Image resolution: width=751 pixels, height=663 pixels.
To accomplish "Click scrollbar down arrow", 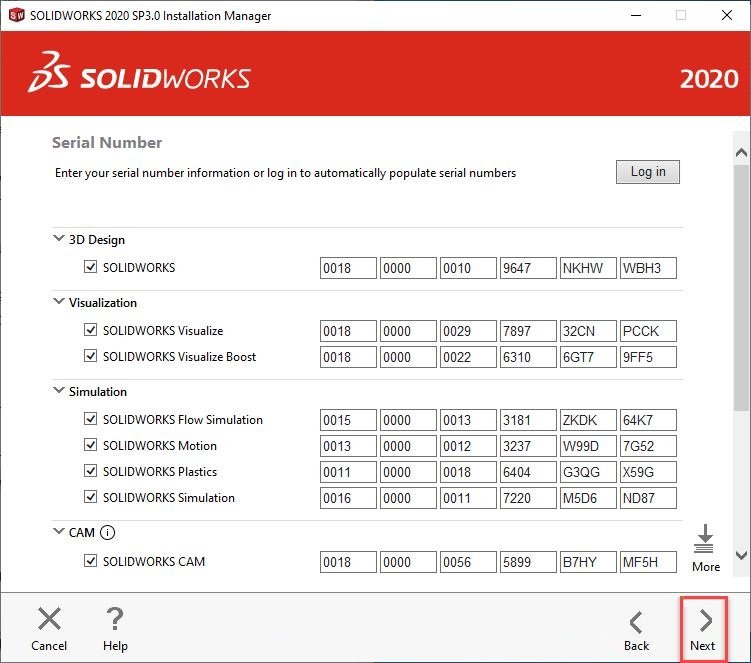I will [741, 555].
